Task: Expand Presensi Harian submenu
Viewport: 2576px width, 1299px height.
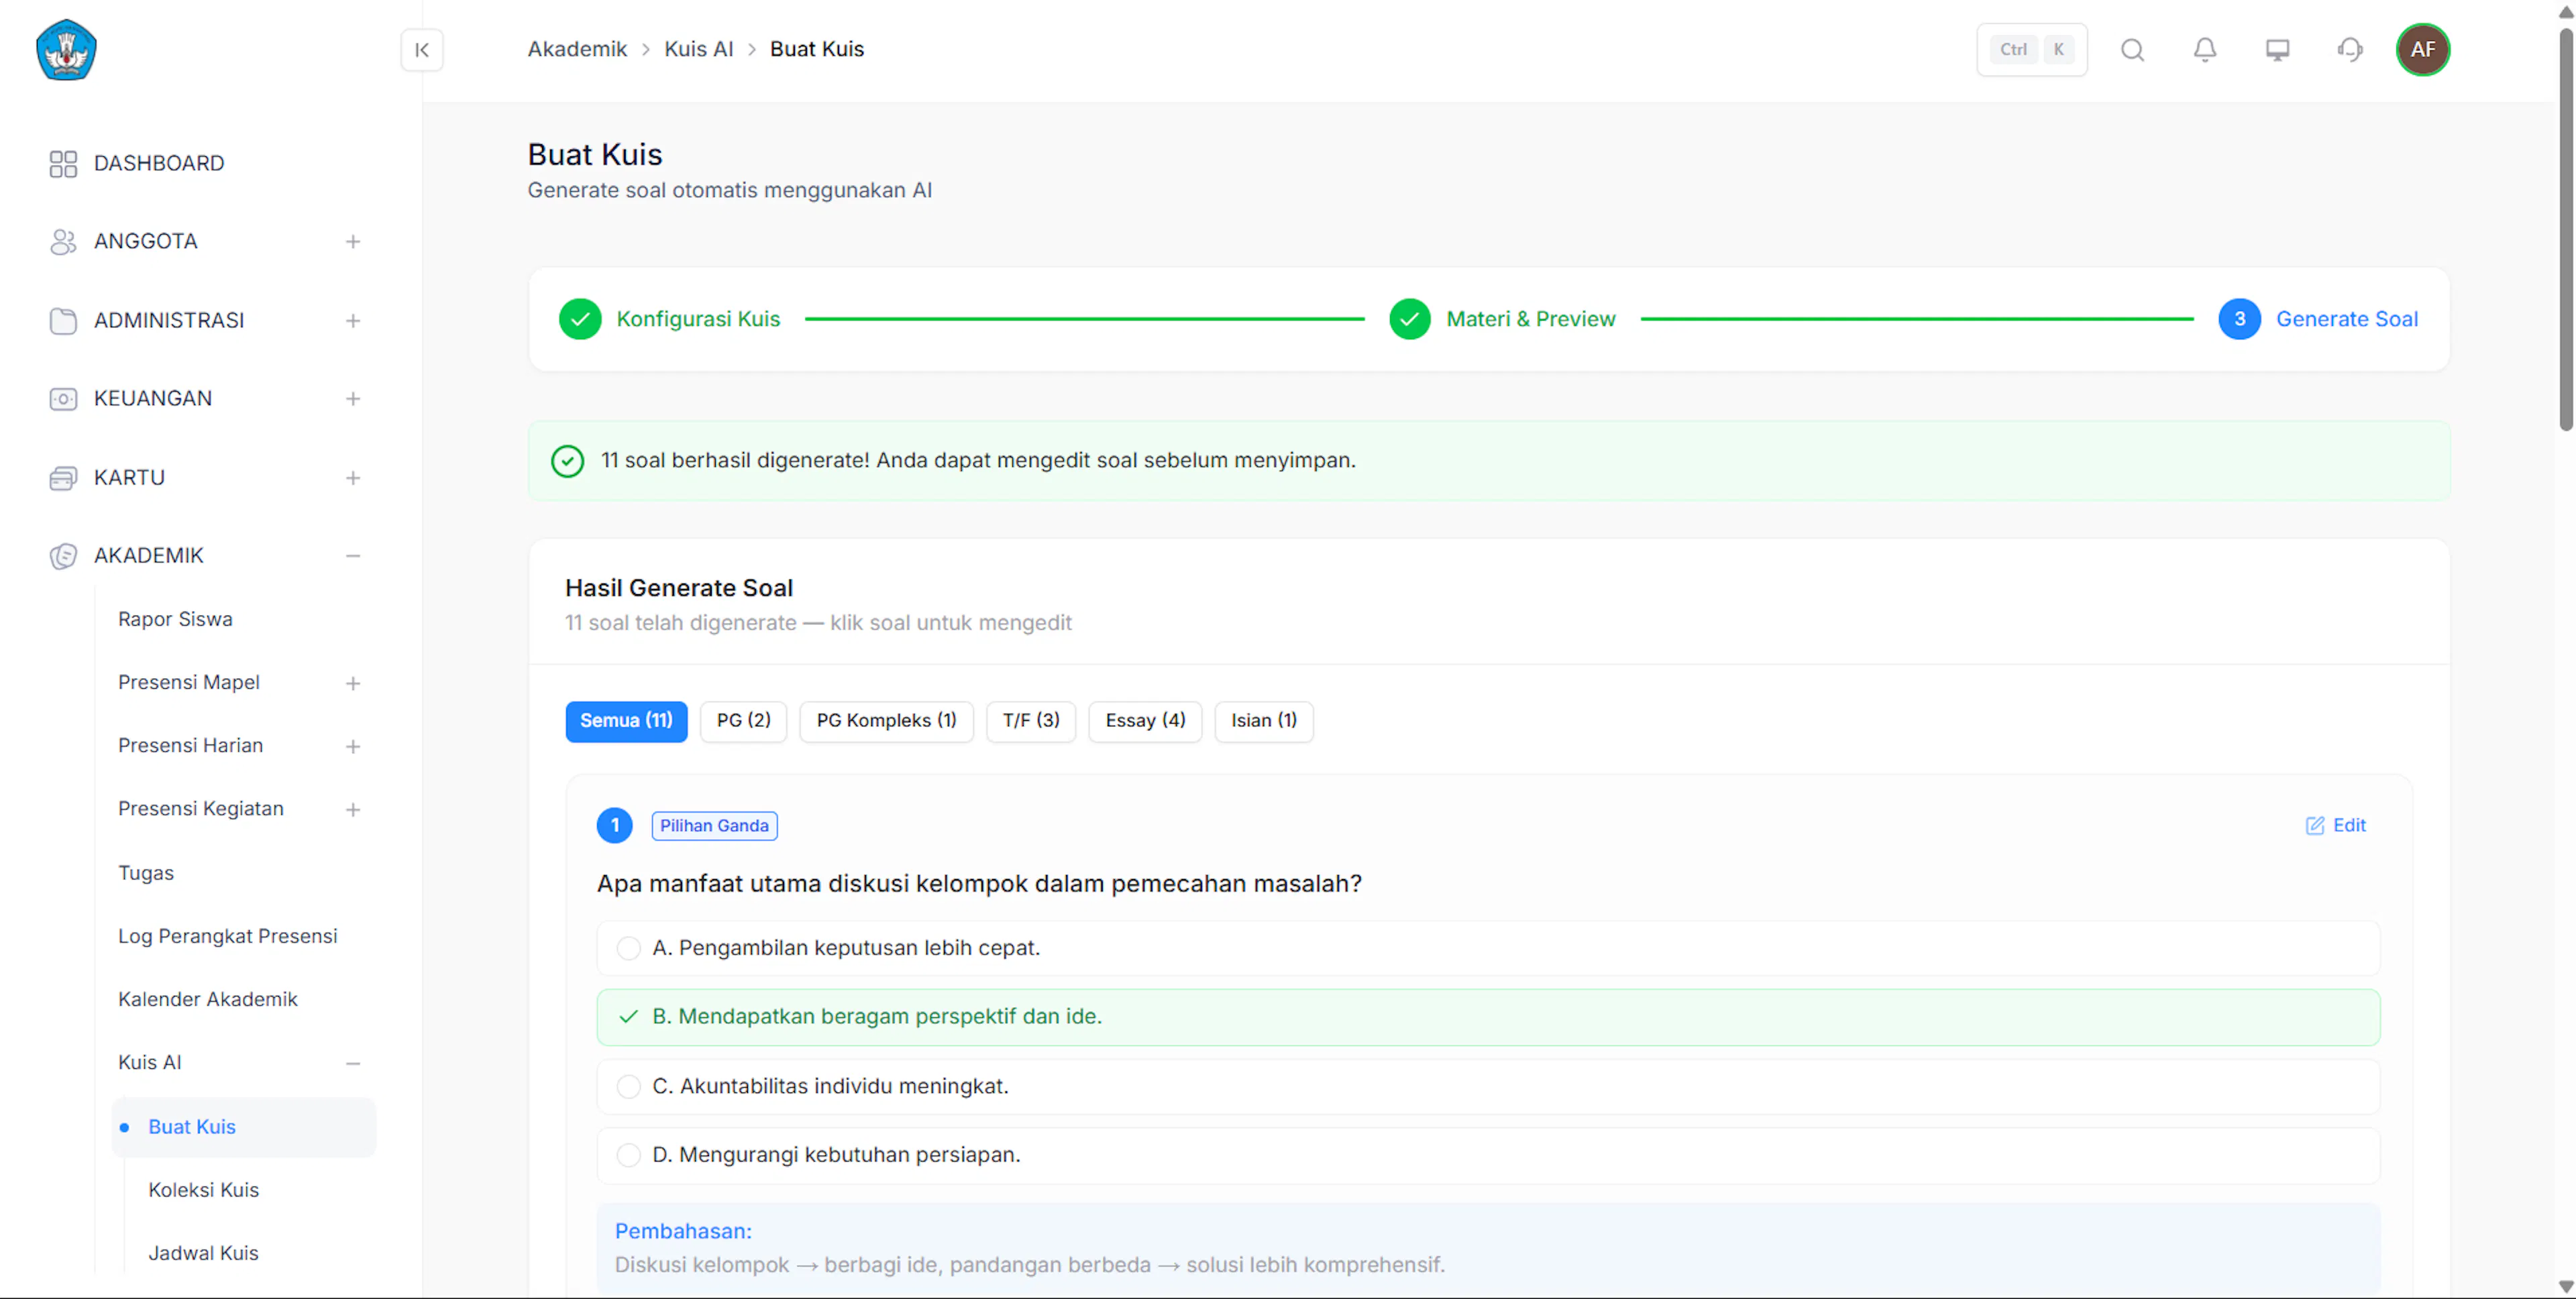Action: coord(353,746)
